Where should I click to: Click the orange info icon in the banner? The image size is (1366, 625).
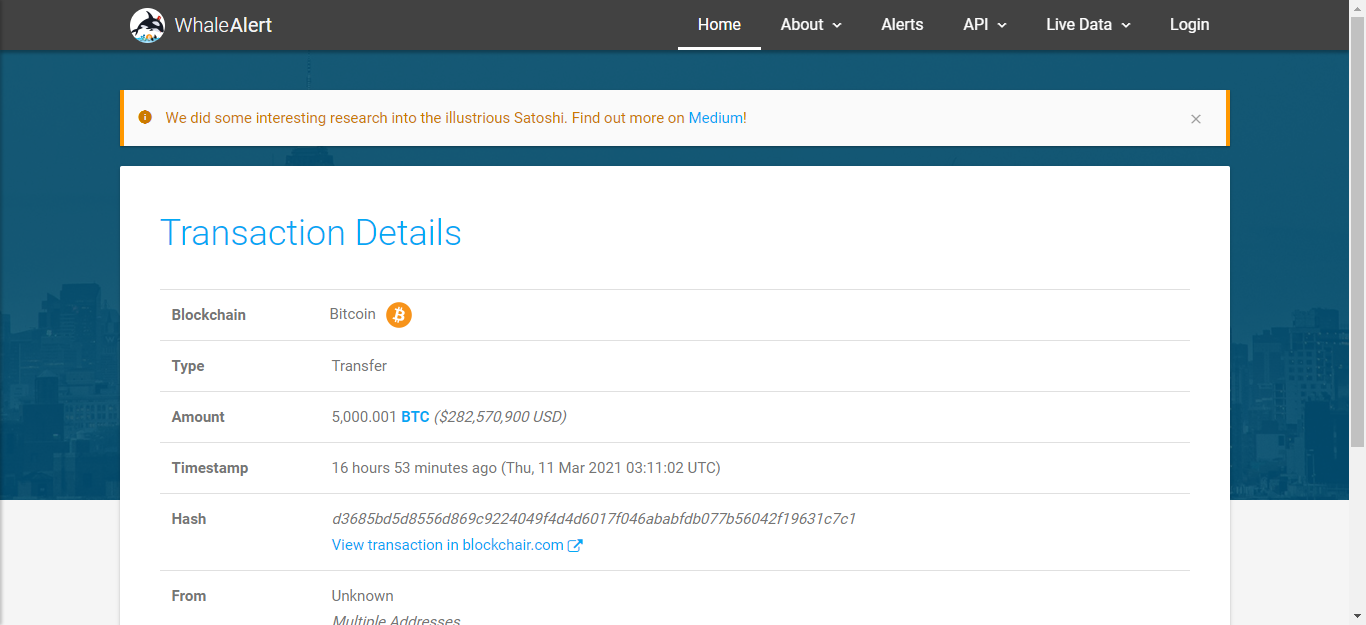pyautogui.click(x=145, y=118)
